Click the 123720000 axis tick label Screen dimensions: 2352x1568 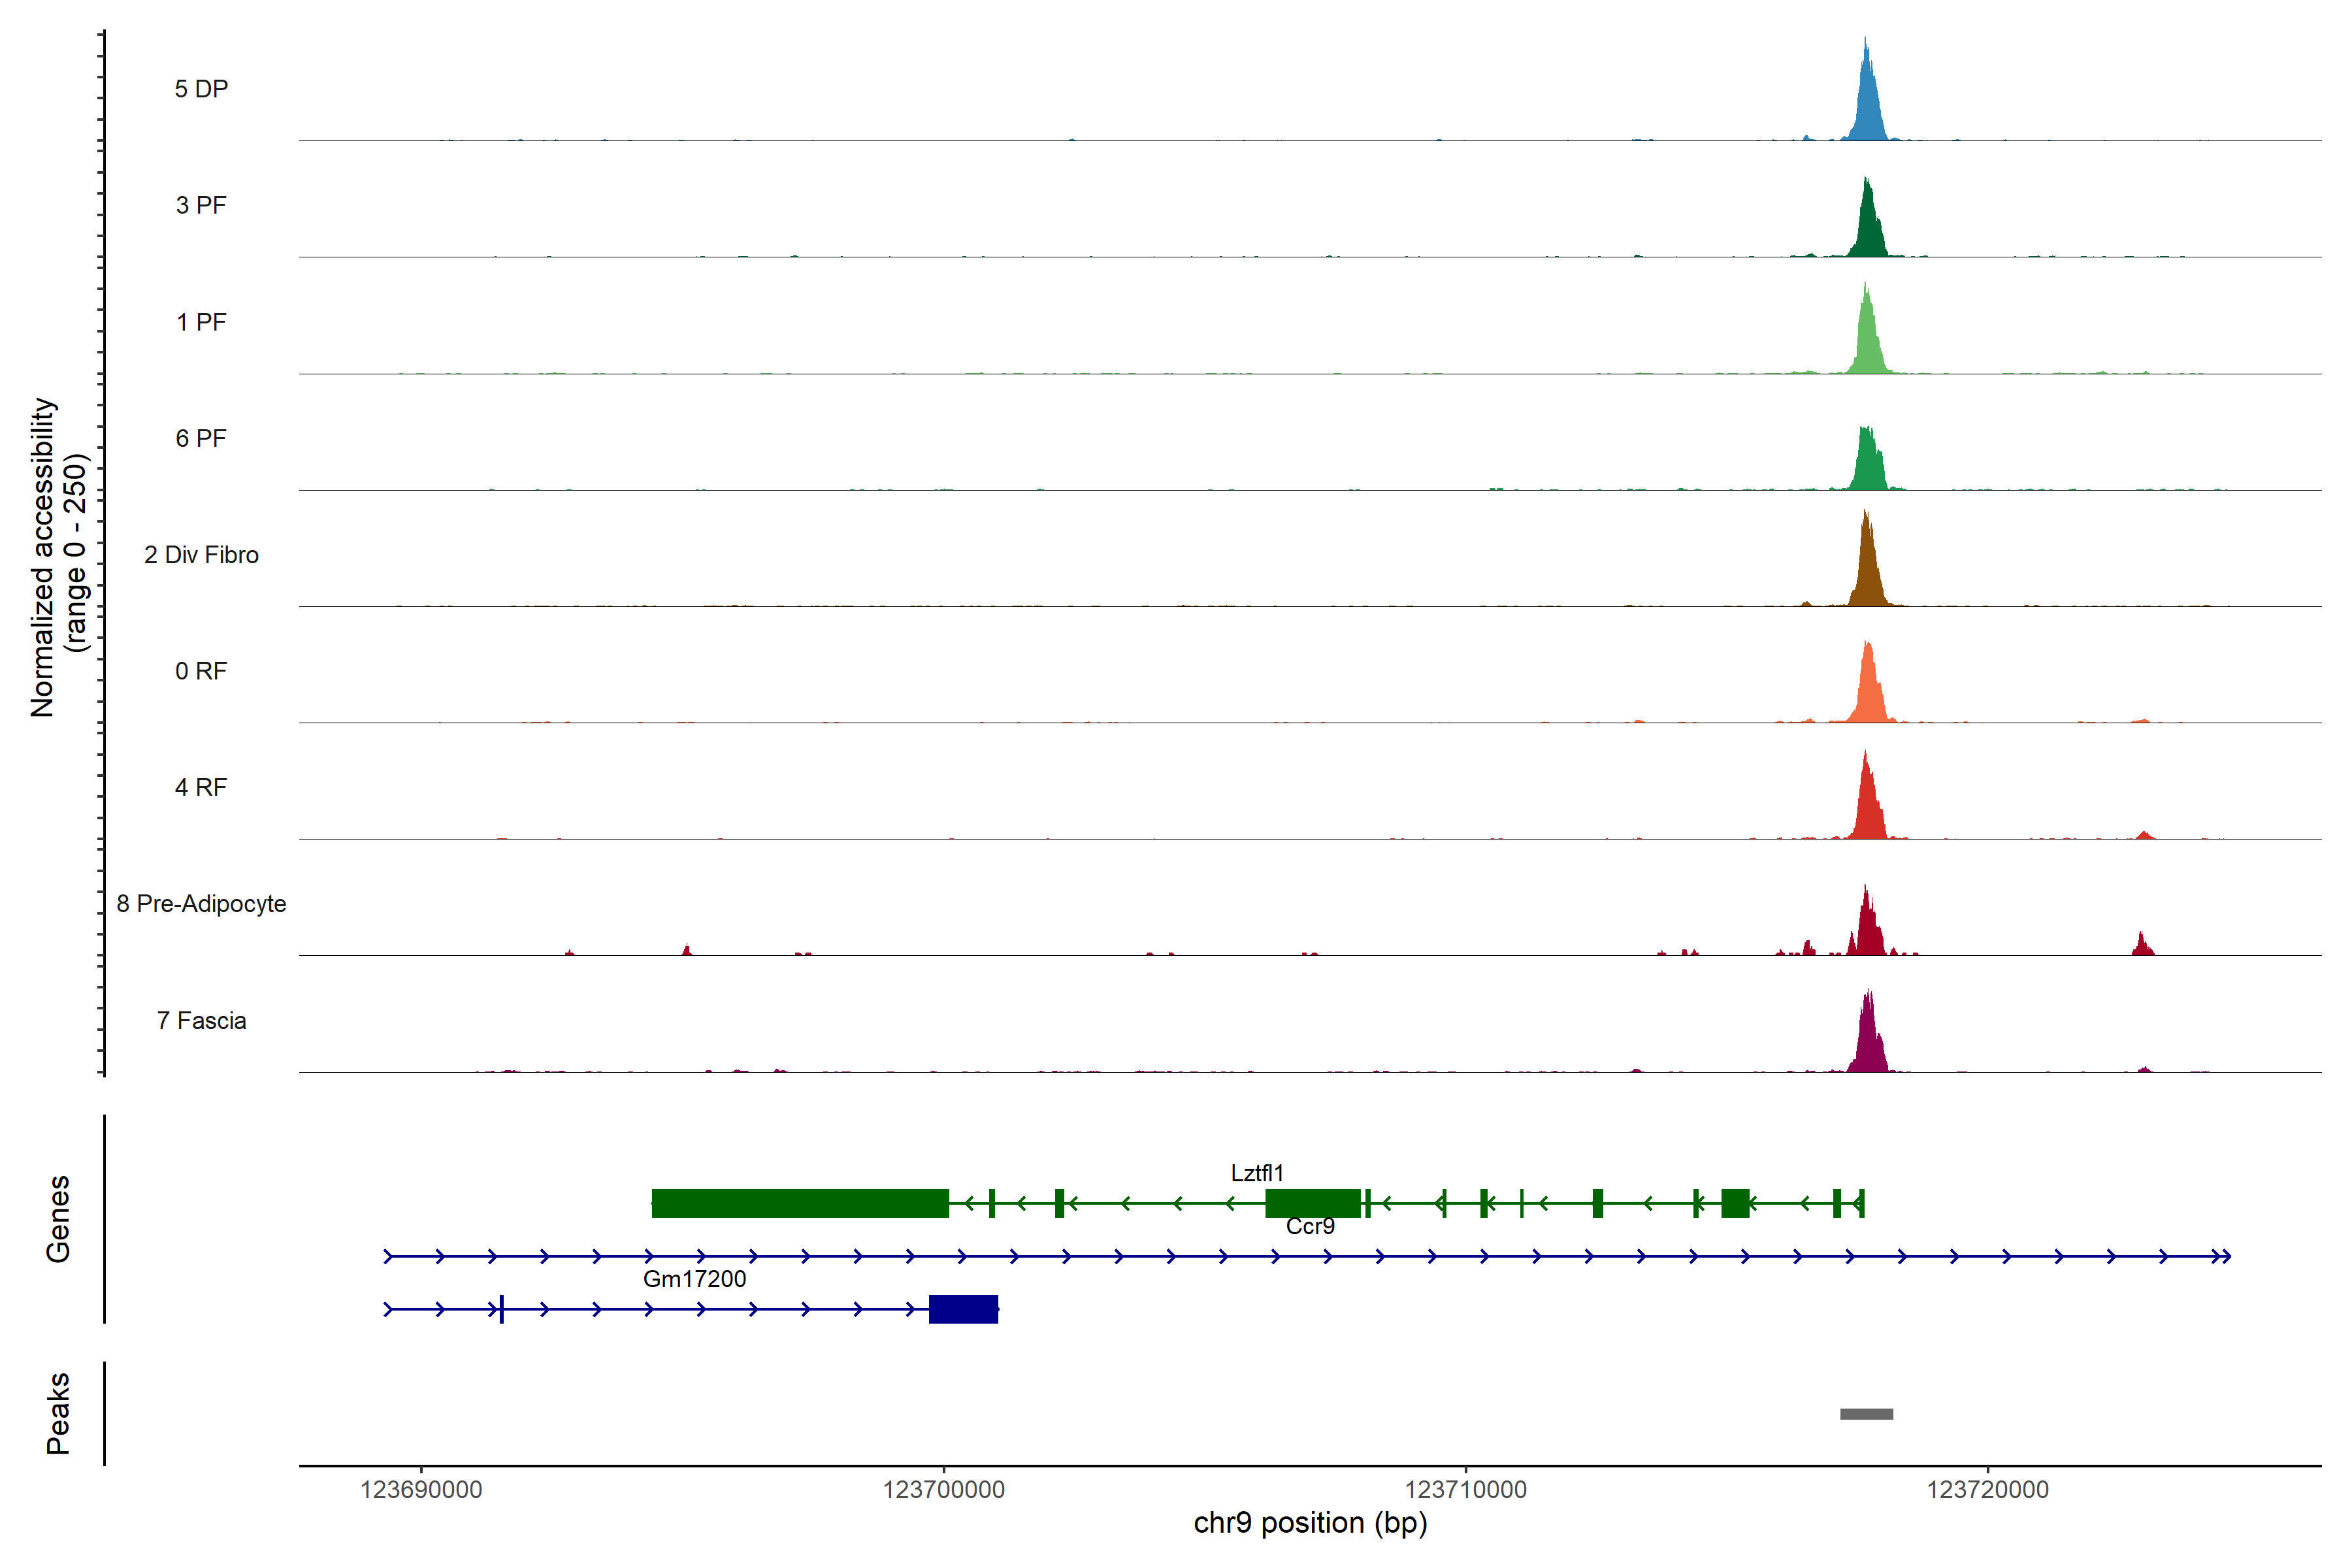pos(1987,1490)
